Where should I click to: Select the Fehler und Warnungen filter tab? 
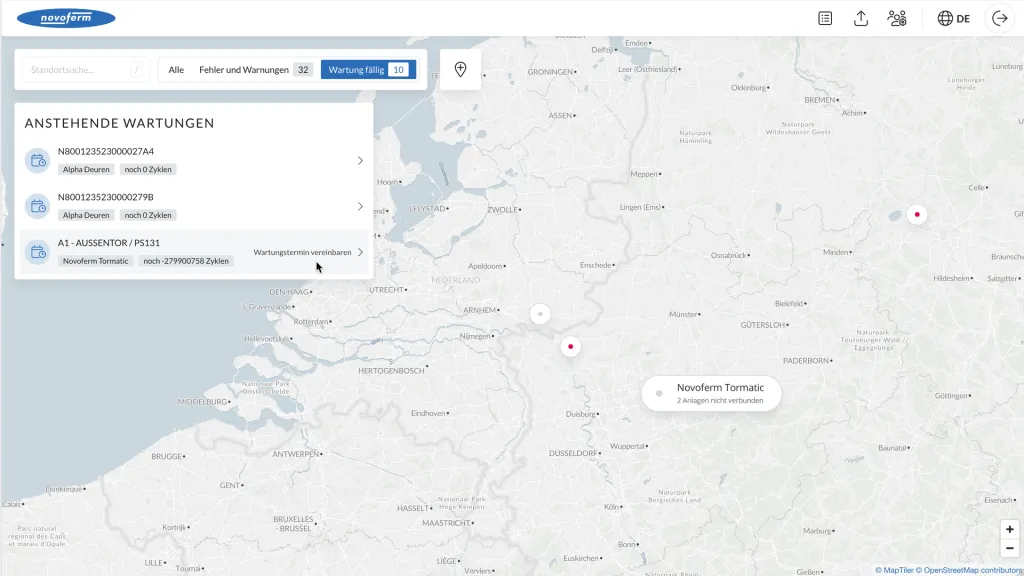pos(256,70)
